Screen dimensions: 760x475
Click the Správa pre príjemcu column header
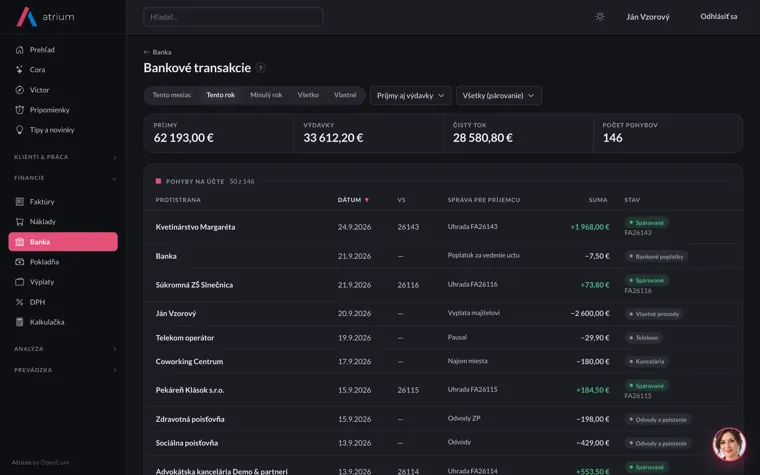484,200
